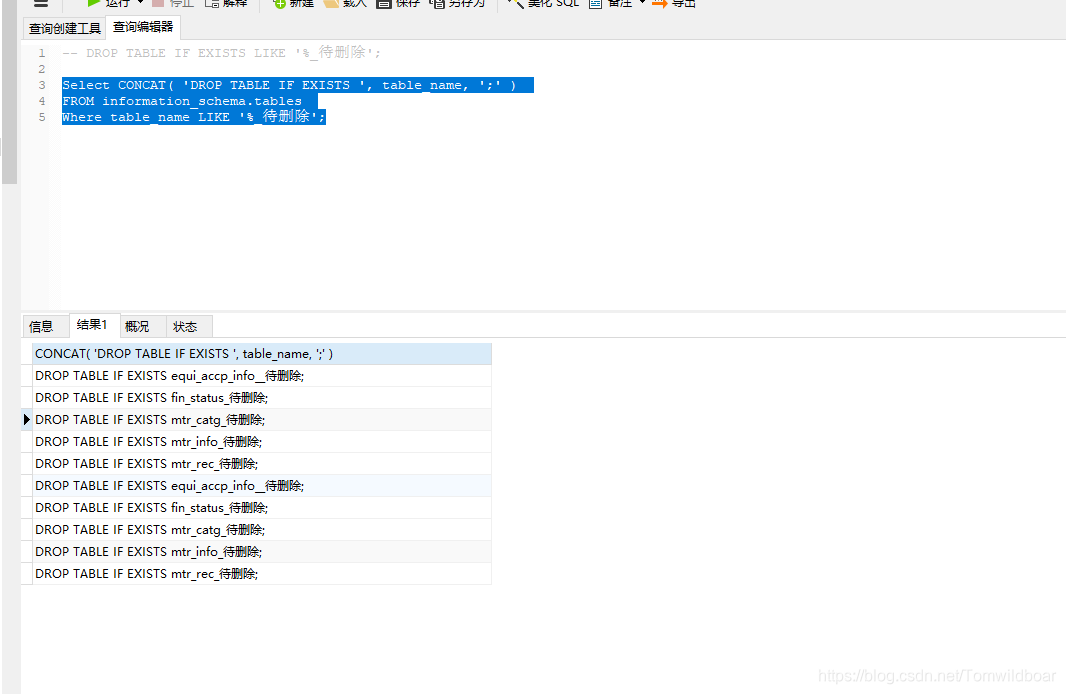The image size is (1066, 694).
Task: Select the 查询编辑器 tab
Action: point(143,27)
